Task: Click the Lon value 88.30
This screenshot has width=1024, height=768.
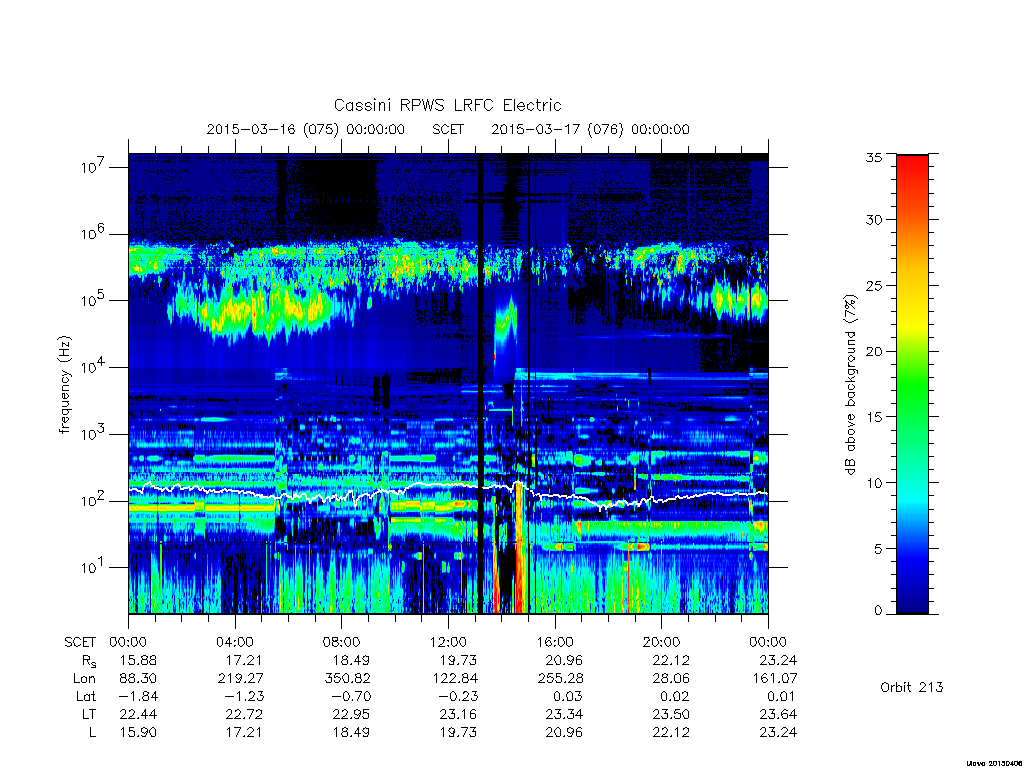Action: [138, 679]
